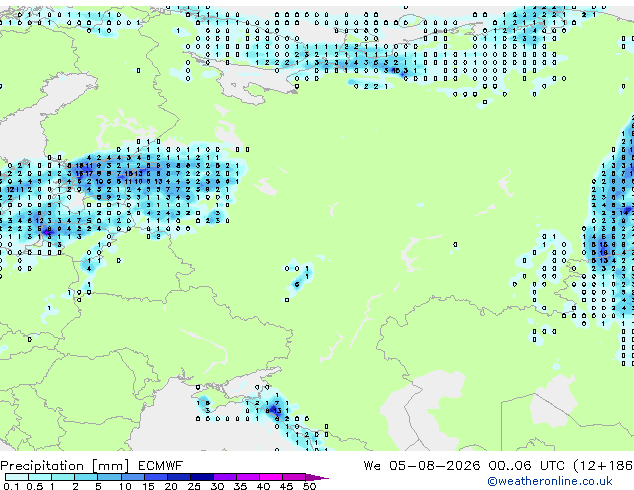Click the 10–15 mm legend swatch
Screen dimensions: 634x490
pyautogui.click(x=133, y=477)
